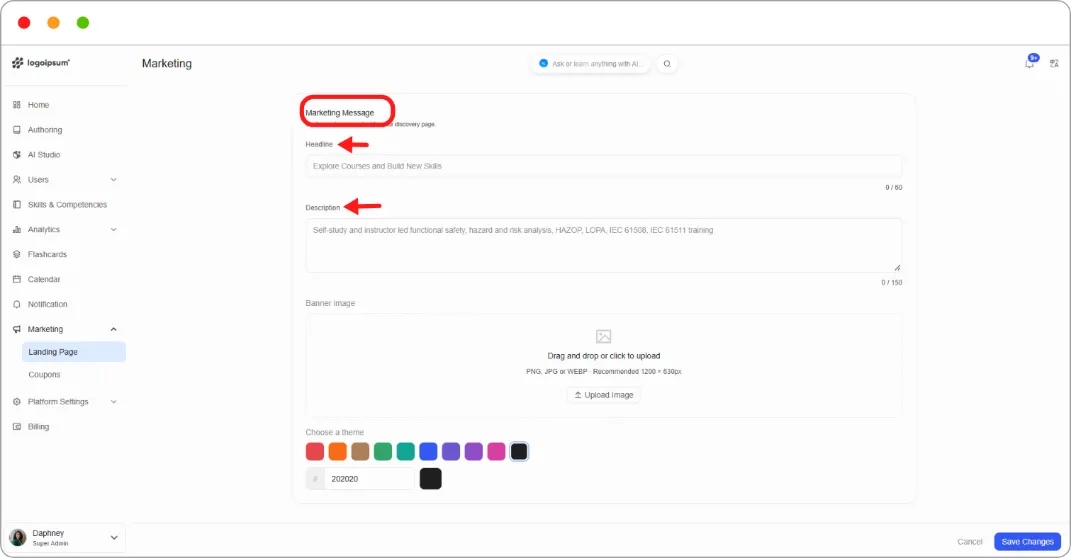Click the logoipsum logo icon
The height and width of the screenshot is (558, 1071).
pos(18,63)
